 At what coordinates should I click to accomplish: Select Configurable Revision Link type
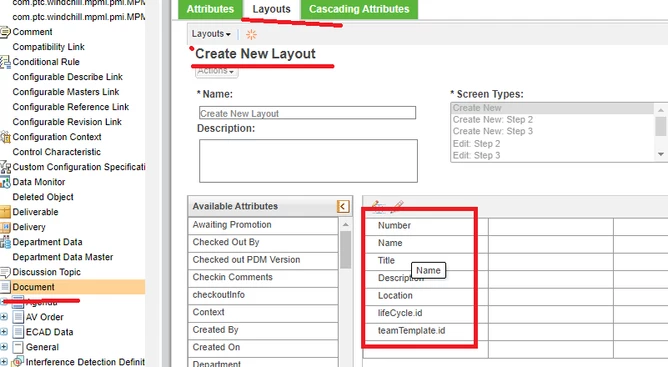coord(67,122)
